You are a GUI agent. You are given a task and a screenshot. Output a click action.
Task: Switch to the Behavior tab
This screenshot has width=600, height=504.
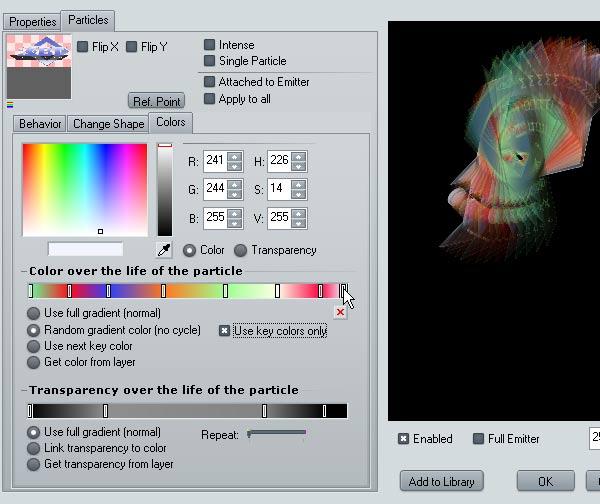pyautogui.click(x=40, y=124)
